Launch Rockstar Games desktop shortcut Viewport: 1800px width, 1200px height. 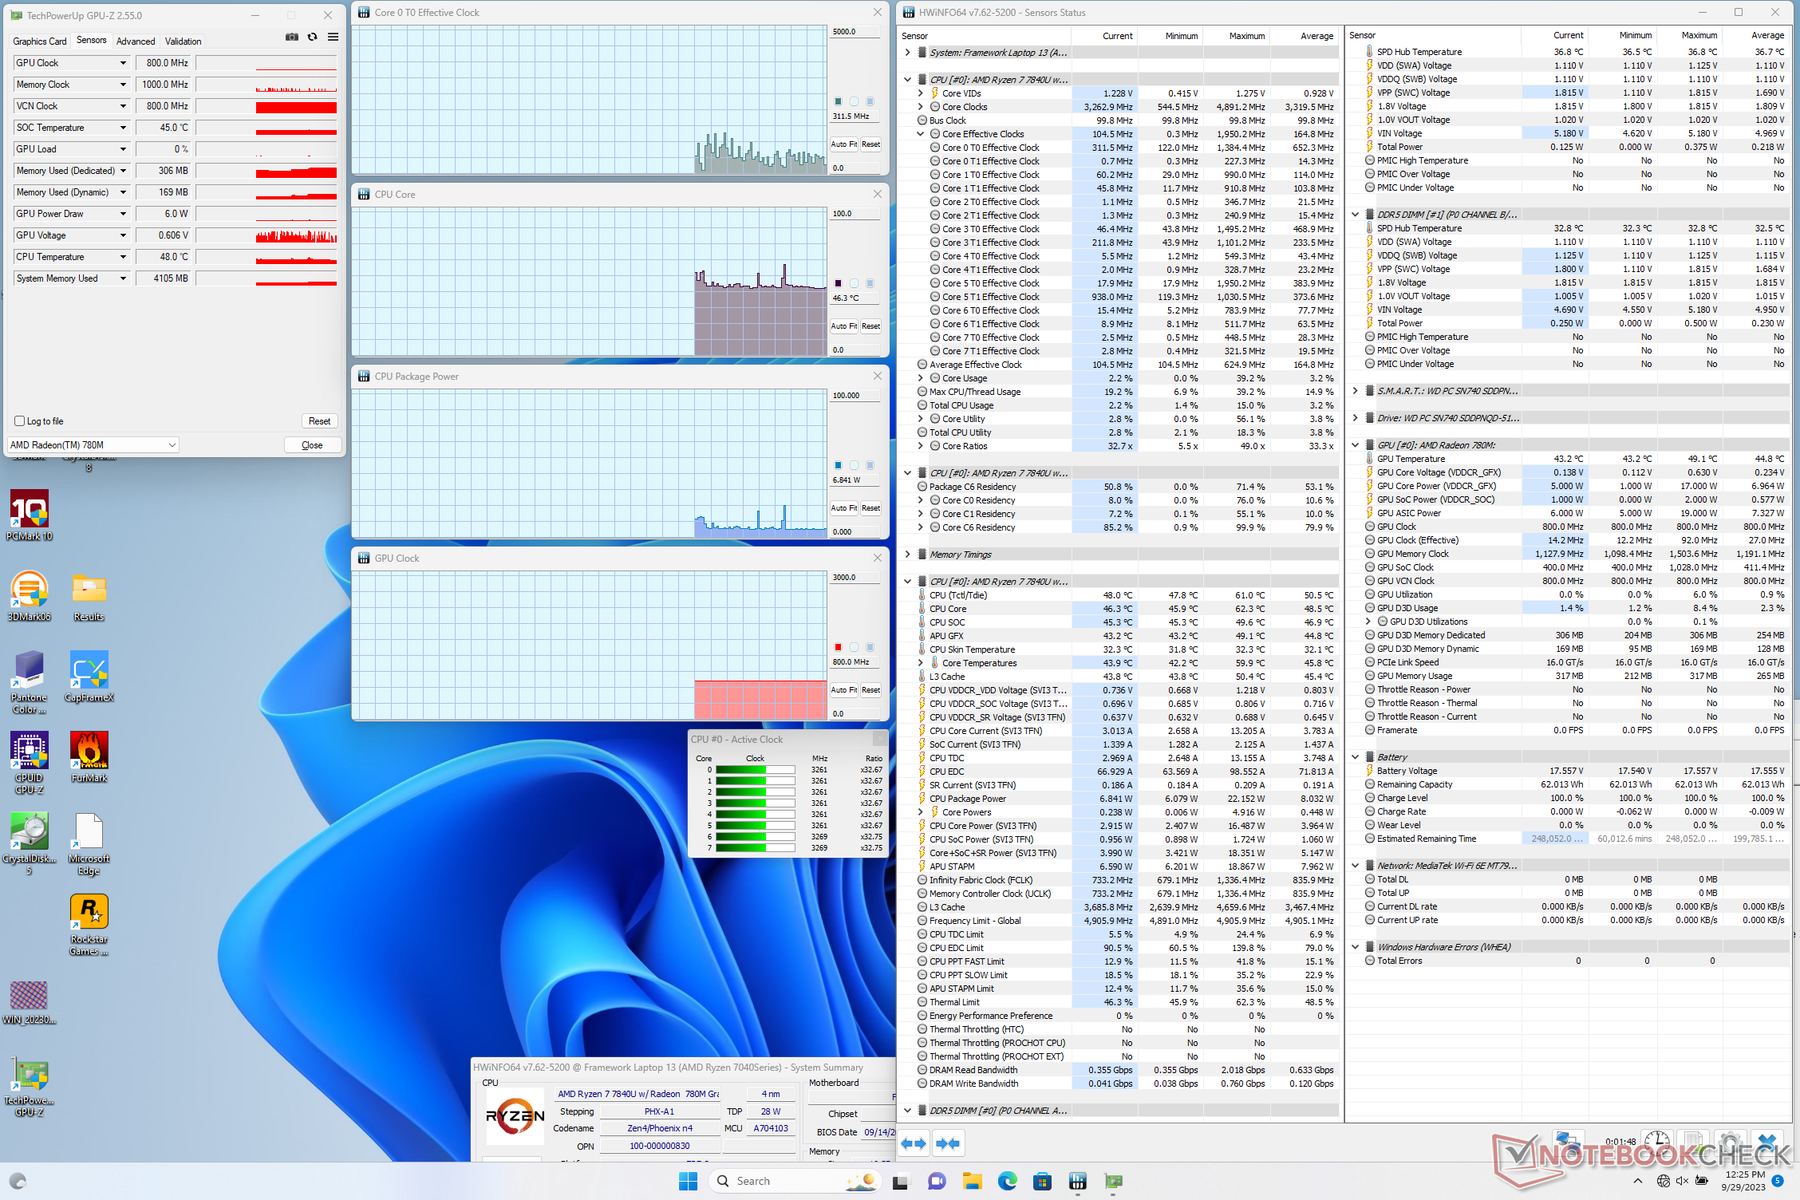89,925
